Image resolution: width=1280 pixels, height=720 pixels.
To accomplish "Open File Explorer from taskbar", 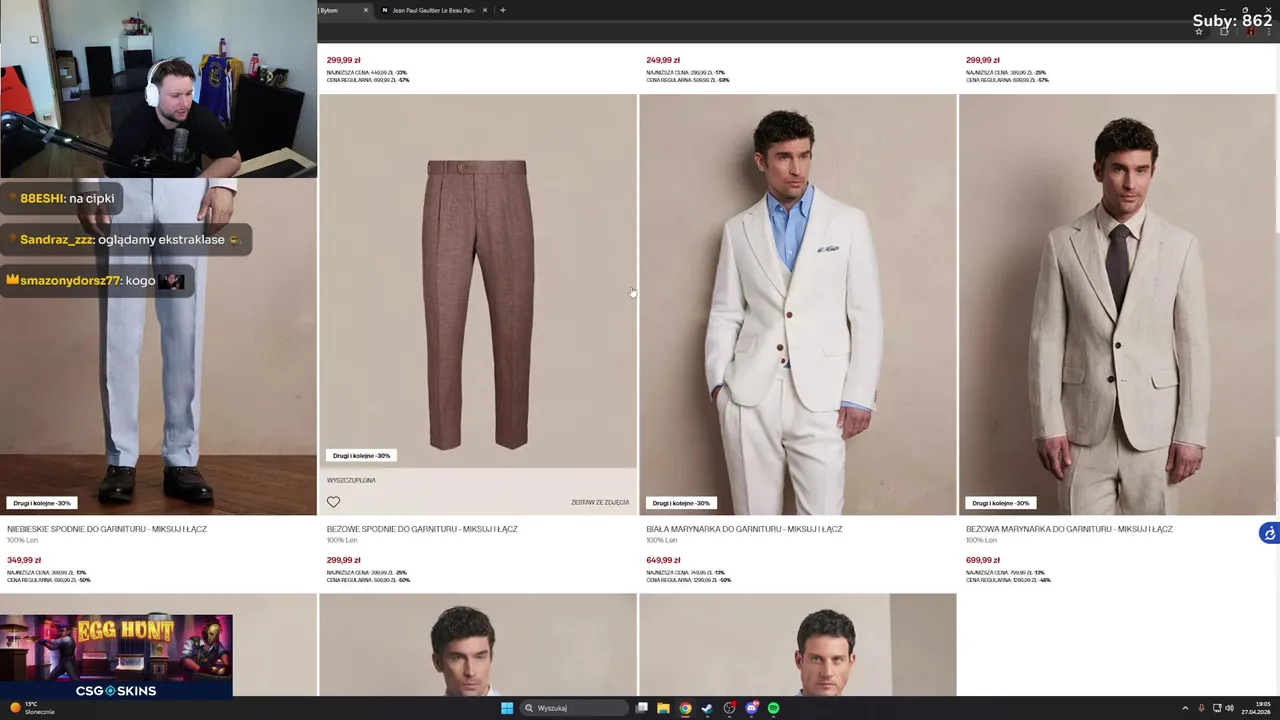I will [663, 708].
